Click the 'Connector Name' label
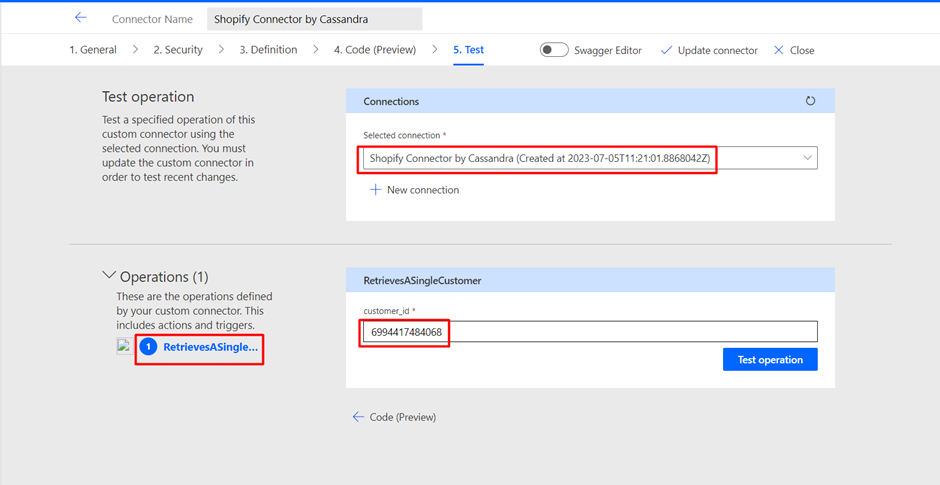 pos(152,19)
